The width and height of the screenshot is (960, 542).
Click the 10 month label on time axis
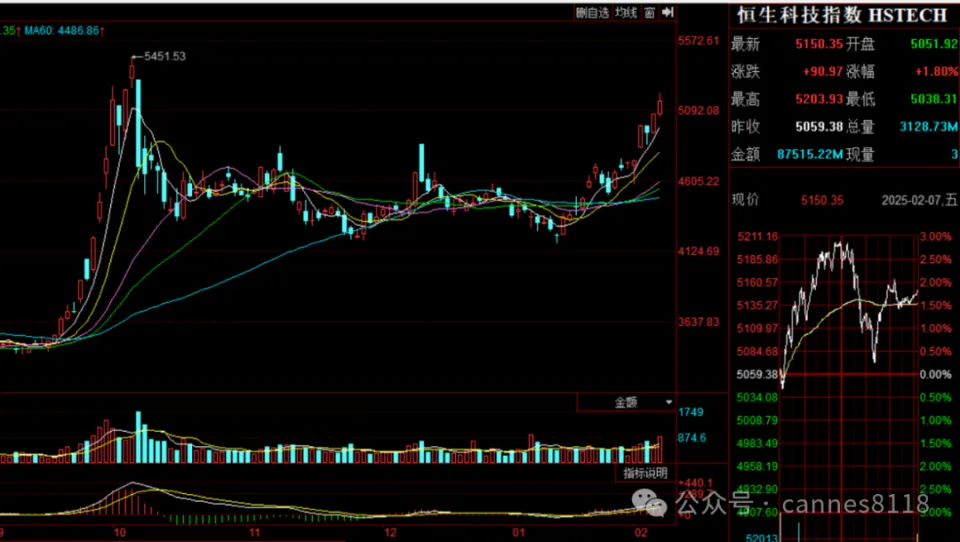click(x=119, y=530)
